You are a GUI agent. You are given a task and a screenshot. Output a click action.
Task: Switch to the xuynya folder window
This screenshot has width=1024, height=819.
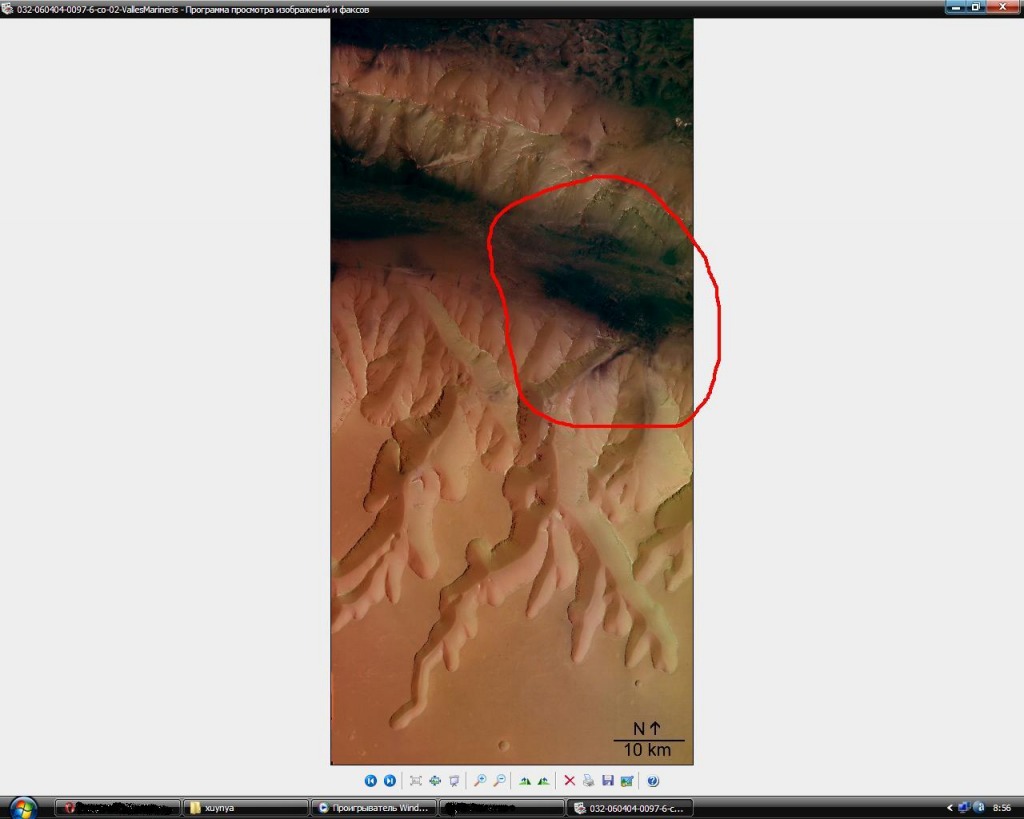pos(245,808)
